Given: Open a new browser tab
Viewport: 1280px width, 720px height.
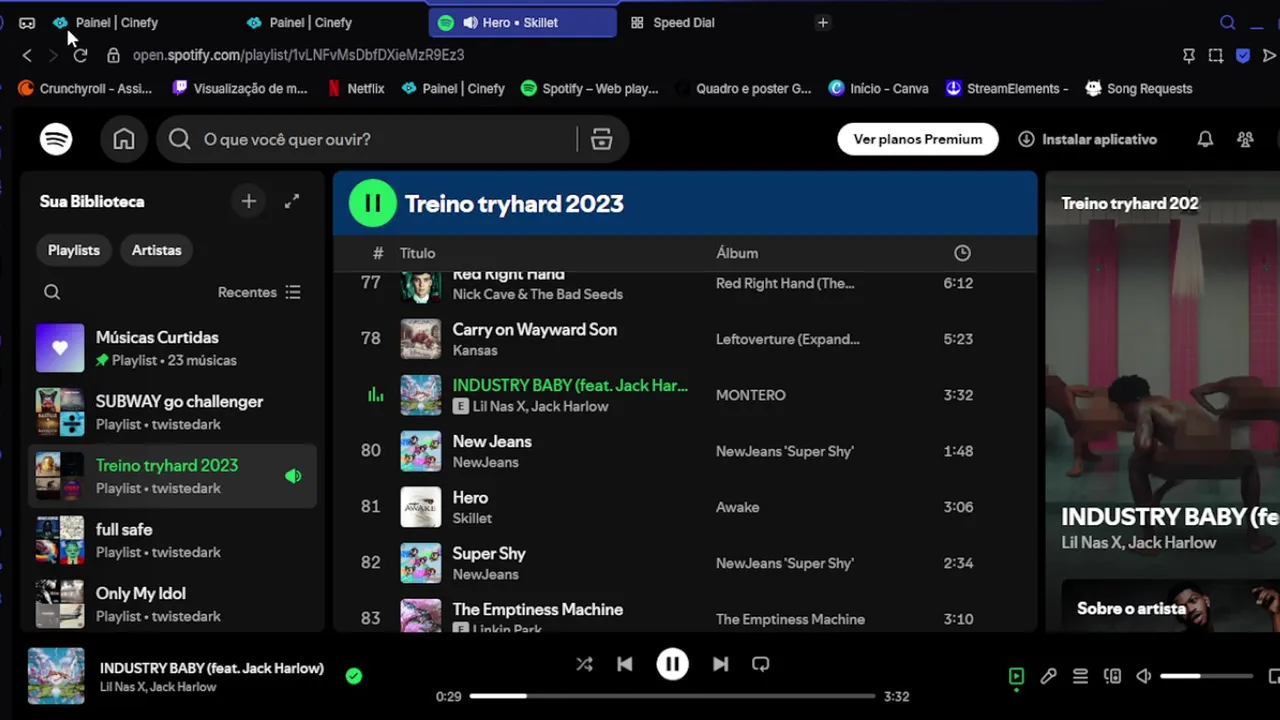Looking at the screenshot, I should coord(823,22).
